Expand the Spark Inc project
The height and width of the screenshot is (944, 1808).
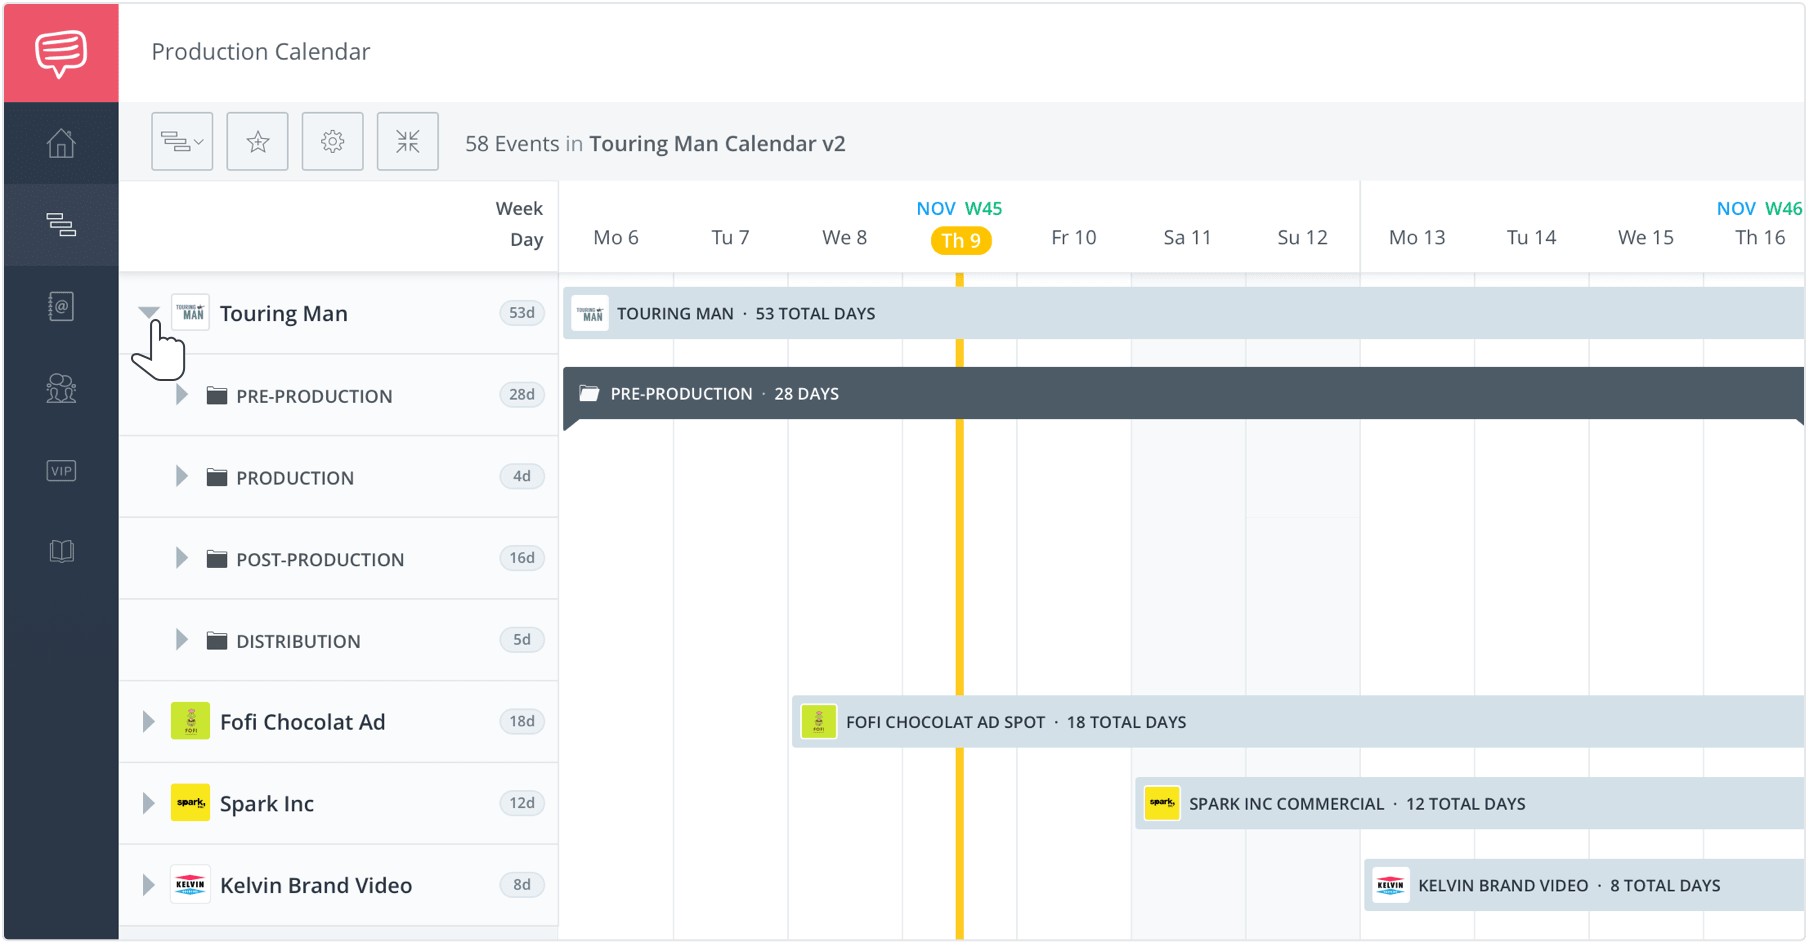click(148, 803)
